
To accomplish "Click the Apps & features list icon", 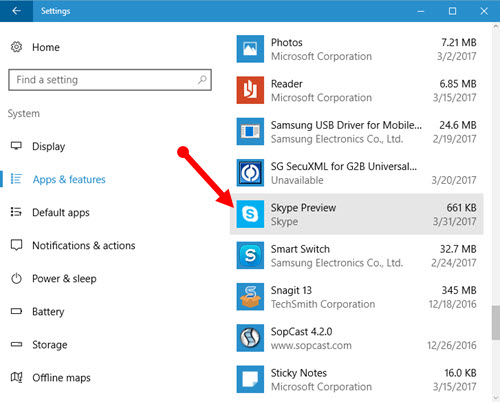I will coord(16,179).
